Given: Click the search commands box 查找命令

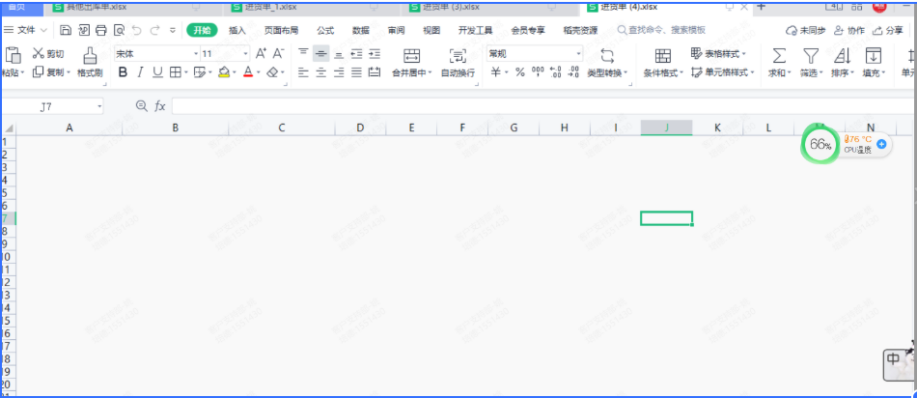Looking at the screenshot, I should tap(662, 30).
